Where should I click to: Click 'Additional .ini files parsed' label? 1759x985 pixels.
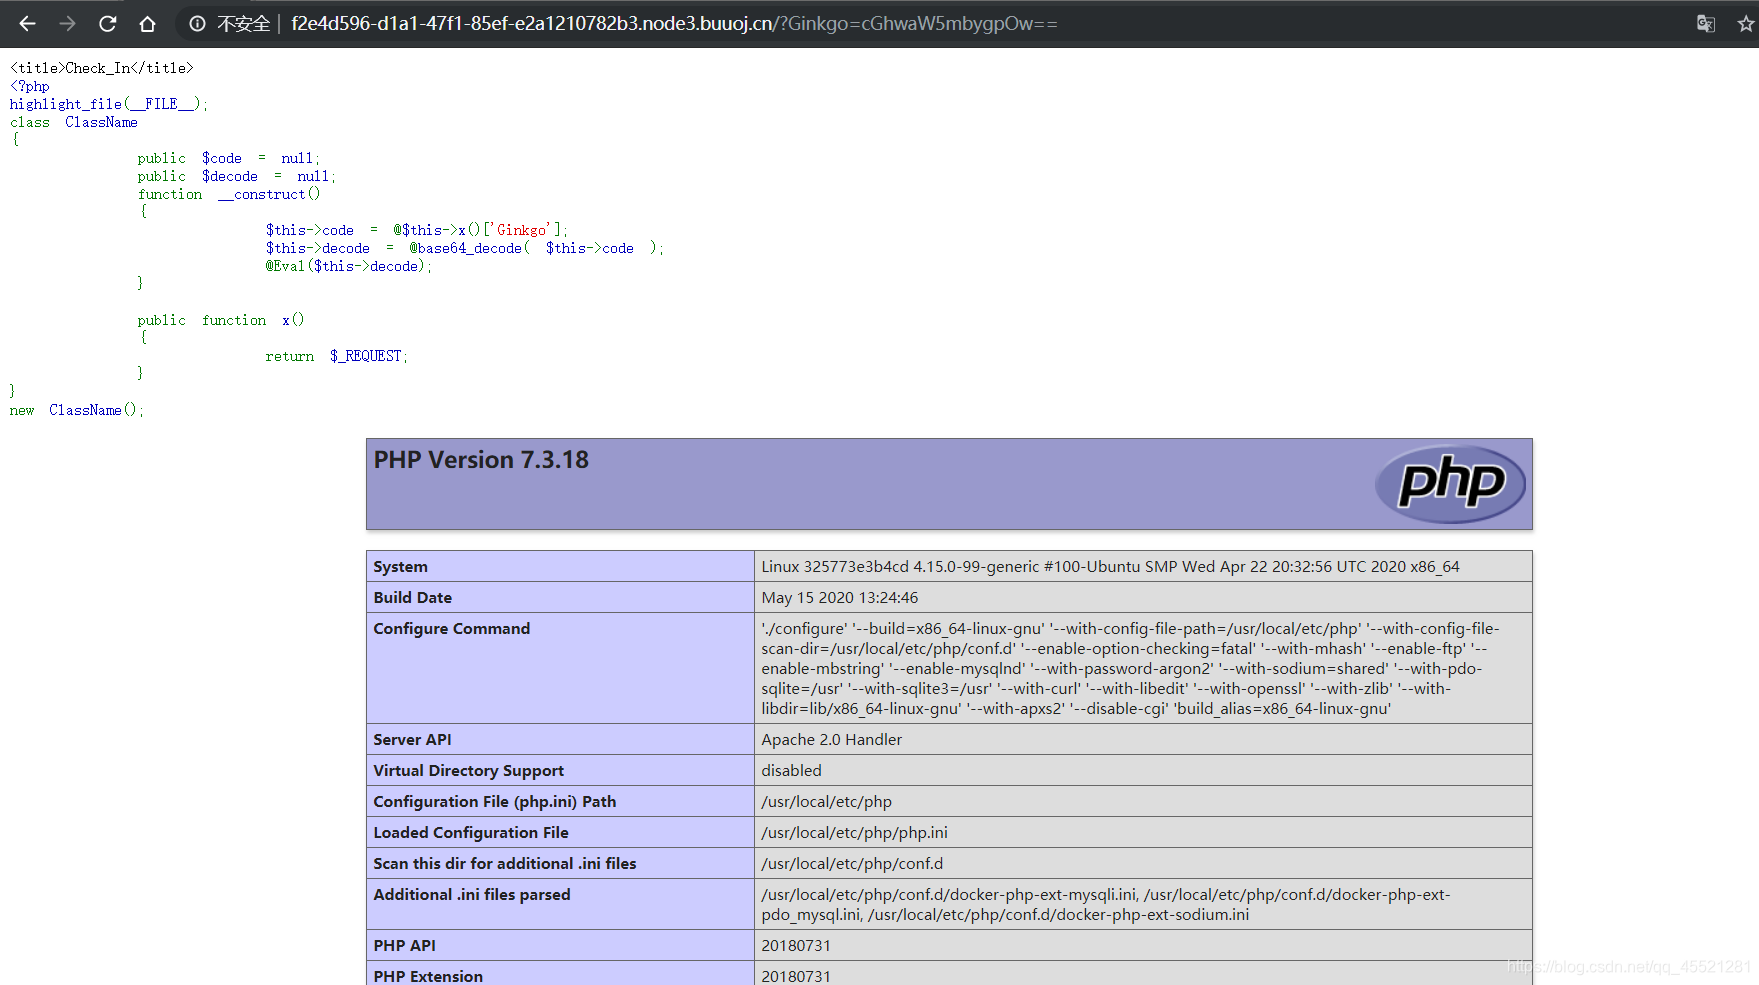[x=471, y=895]
